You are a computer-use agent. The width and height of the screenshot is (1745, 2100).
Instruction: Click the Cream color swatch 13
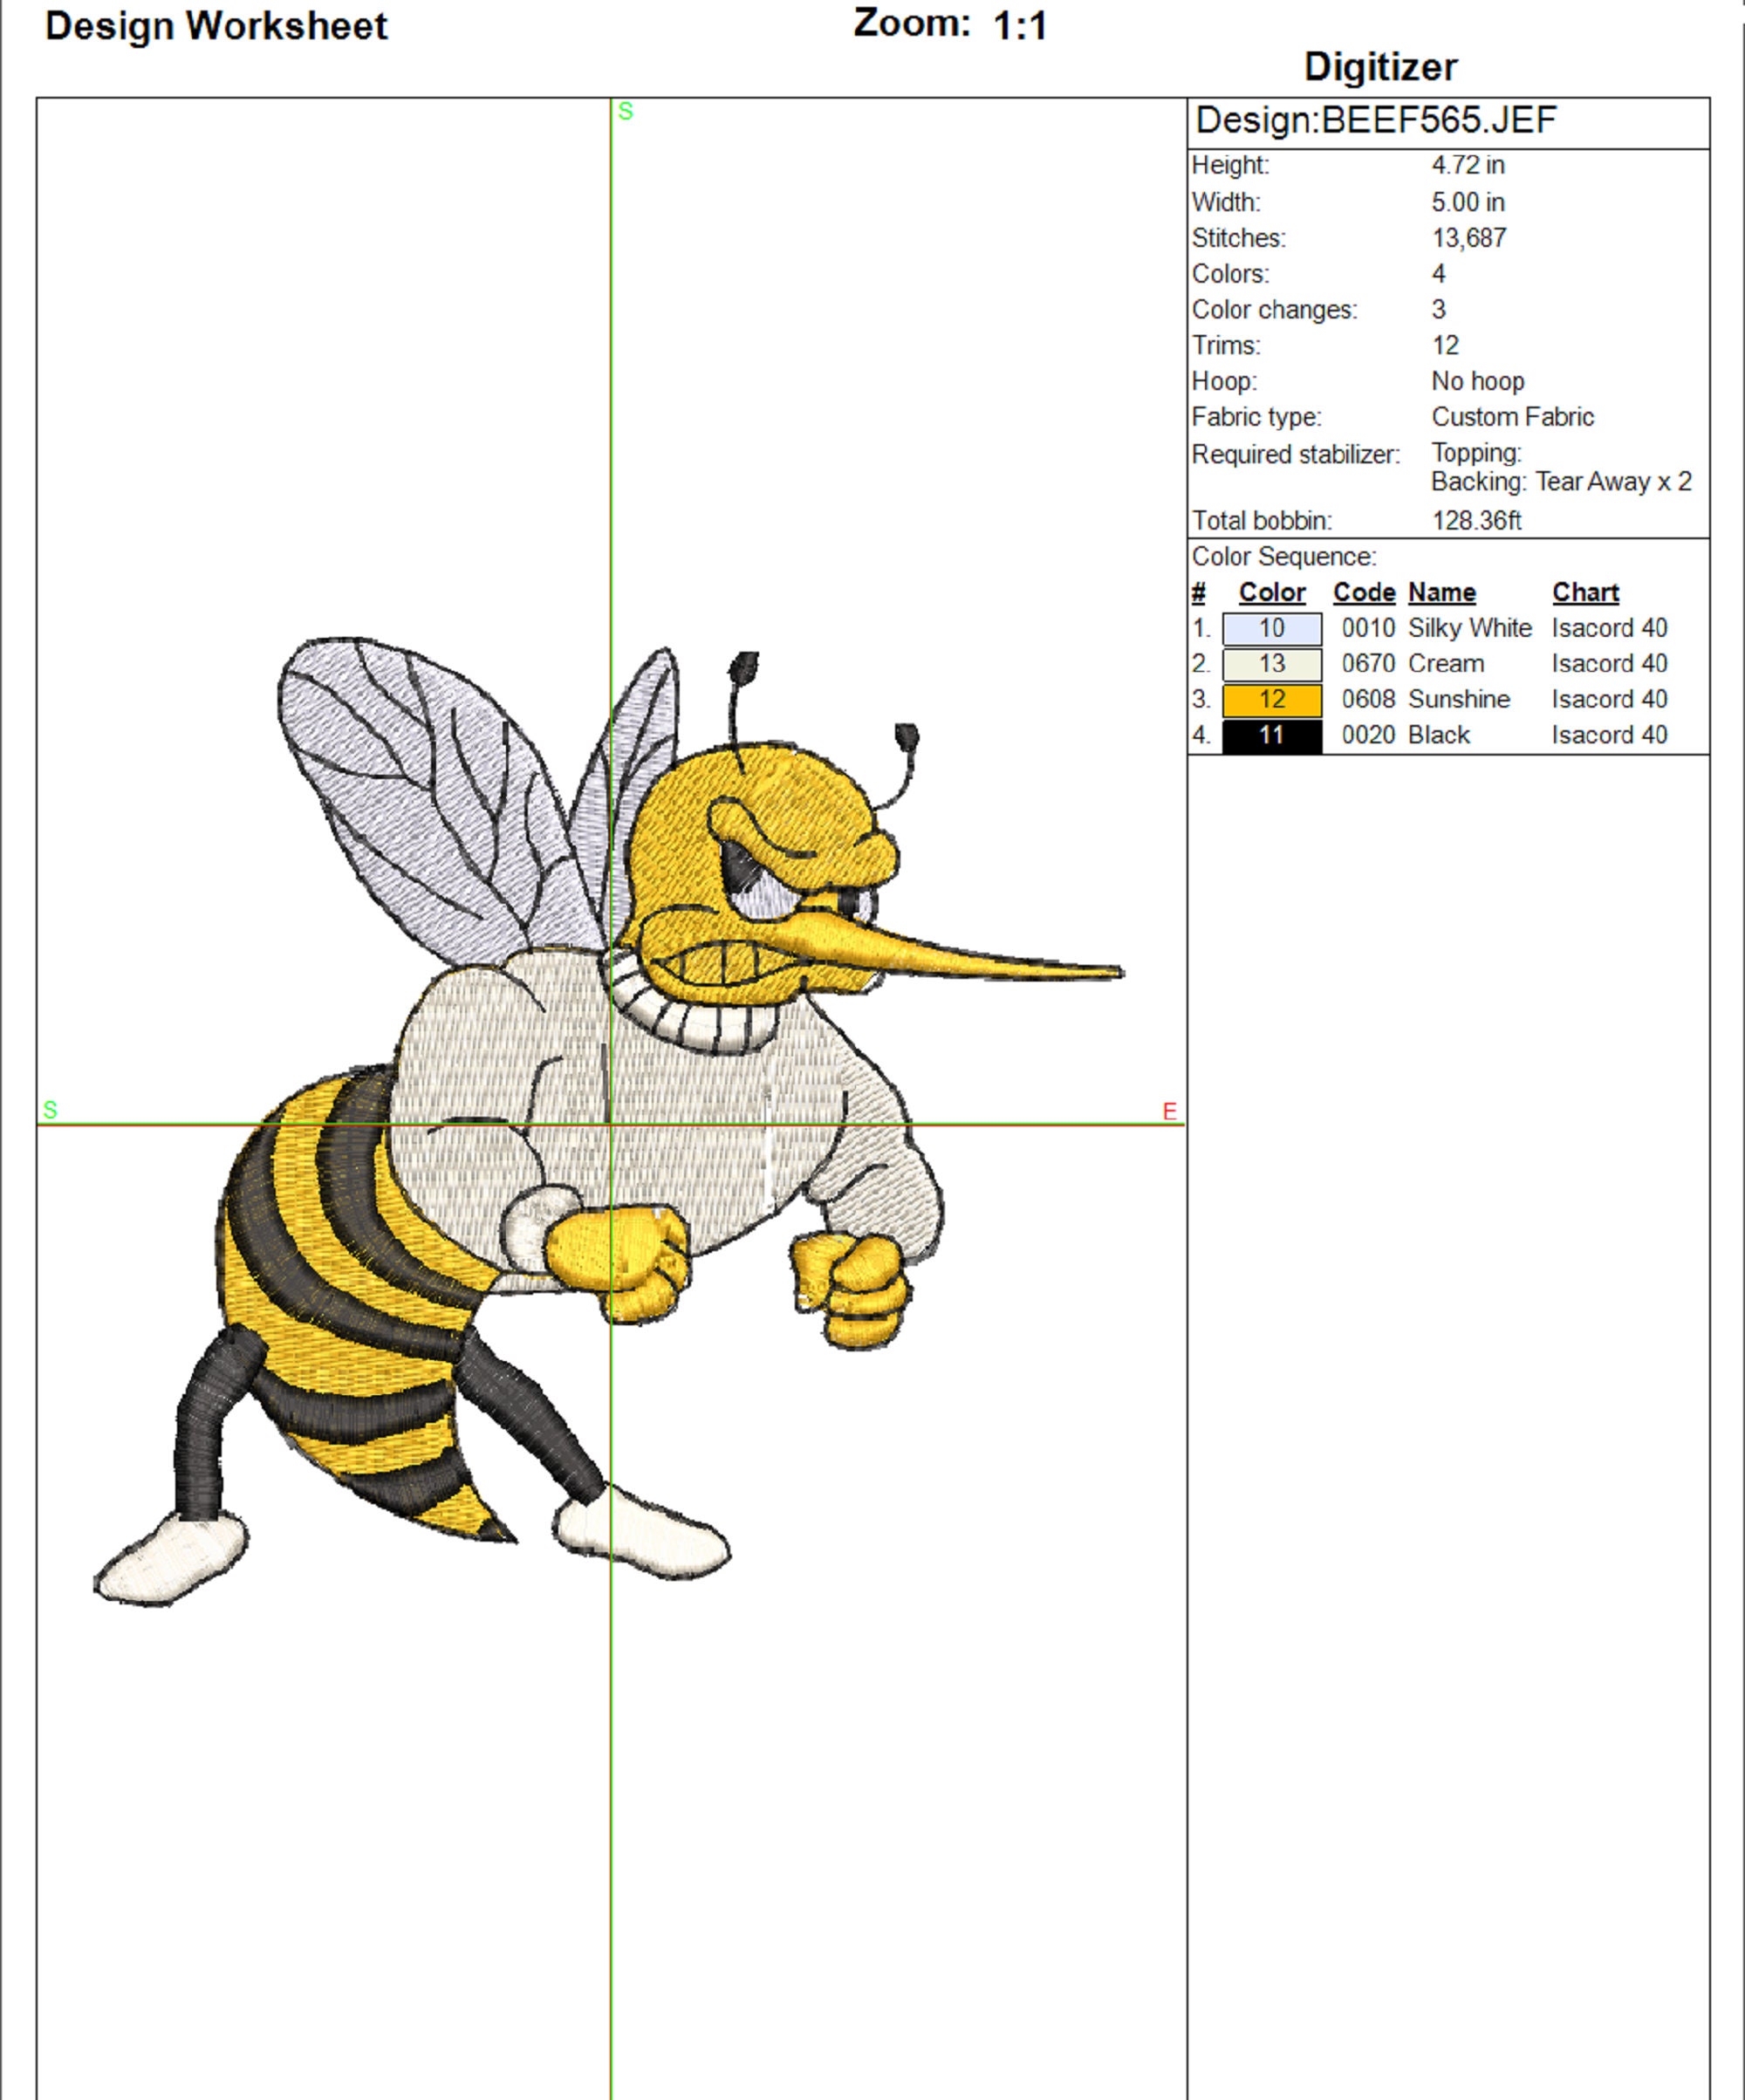1271,664
